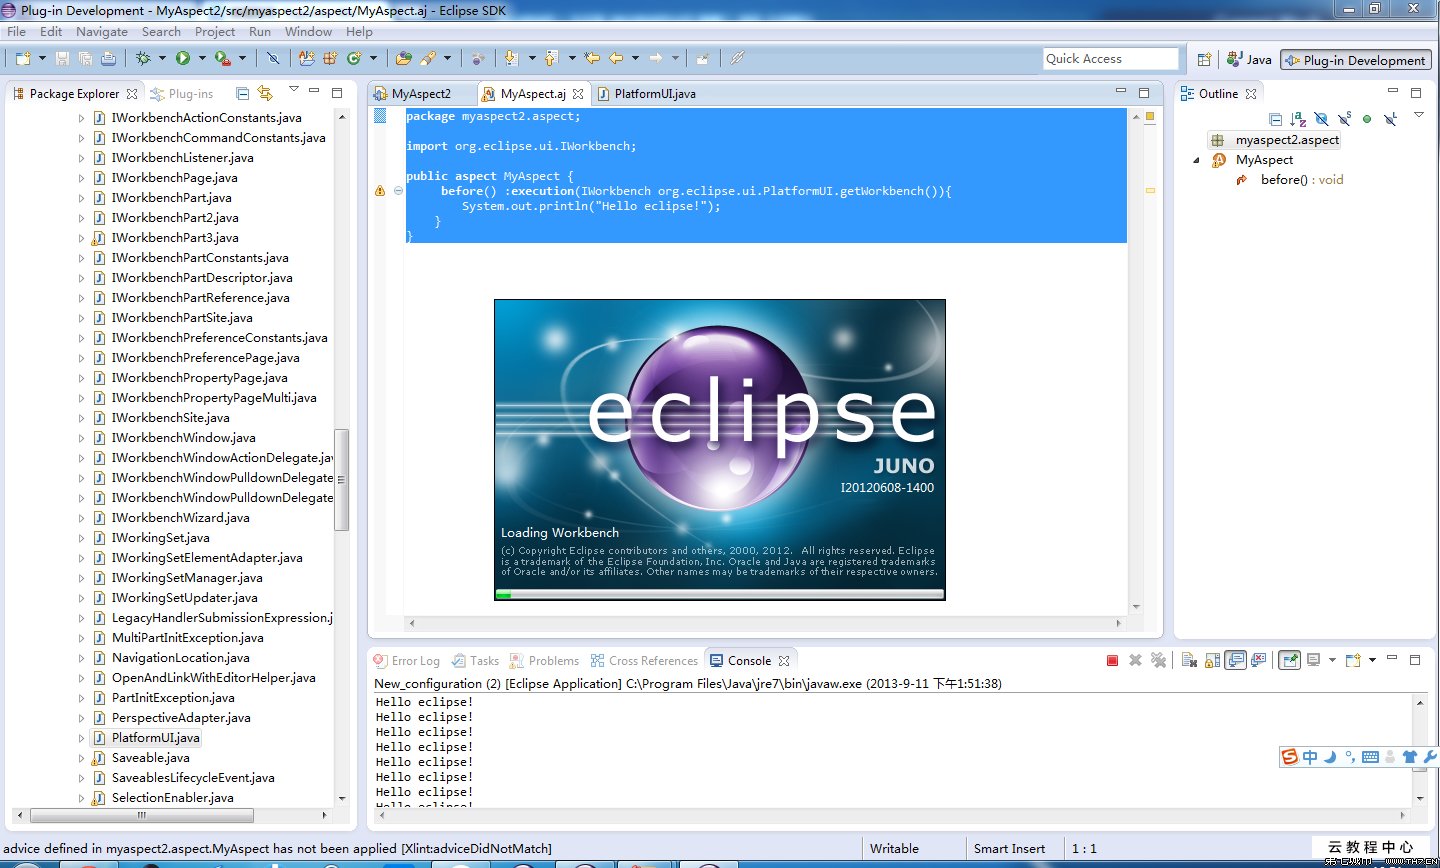The height and width of the screenshot is (868, 1440).
Task: Open the Run button dropdown arrow
Action: click(202, 58)
